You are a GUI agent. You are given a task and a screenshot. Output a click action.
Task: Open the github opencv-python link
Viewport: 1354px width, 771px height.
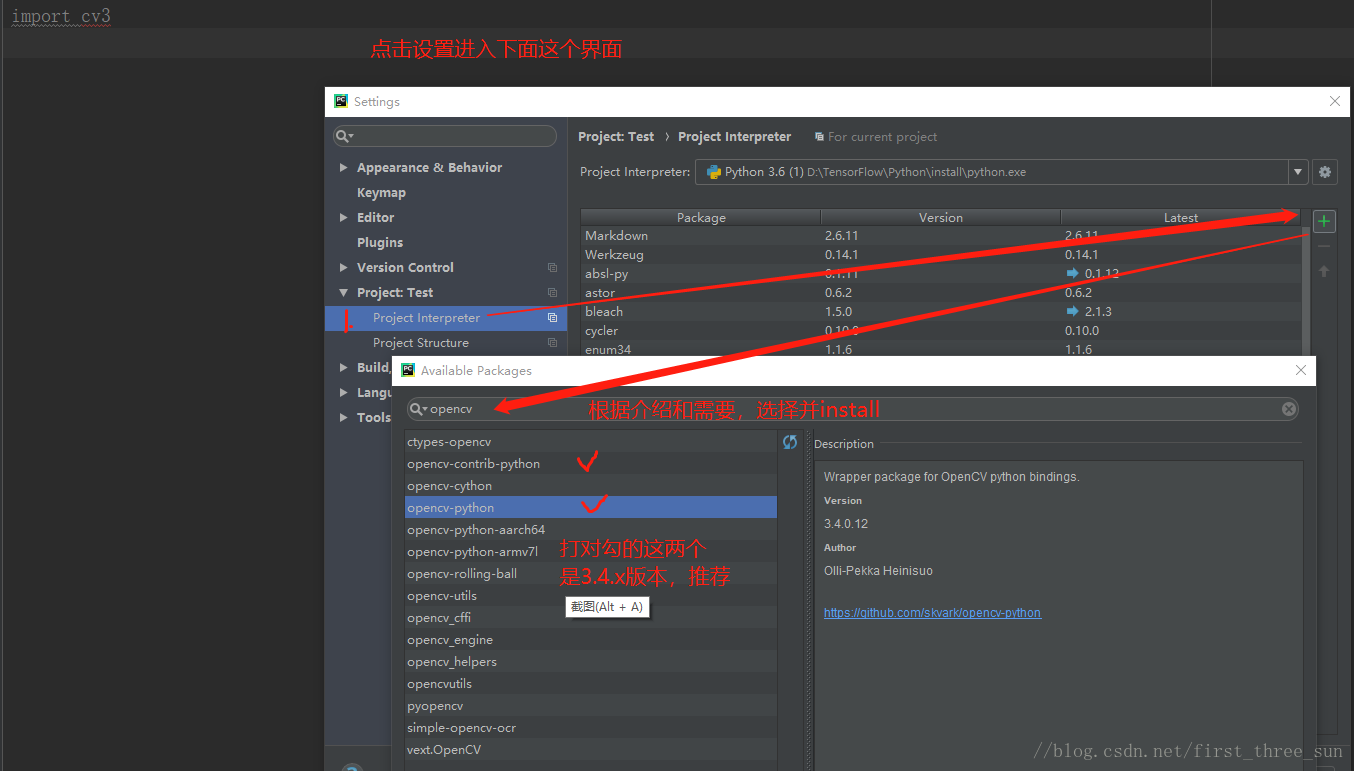(x=932, y=613)
